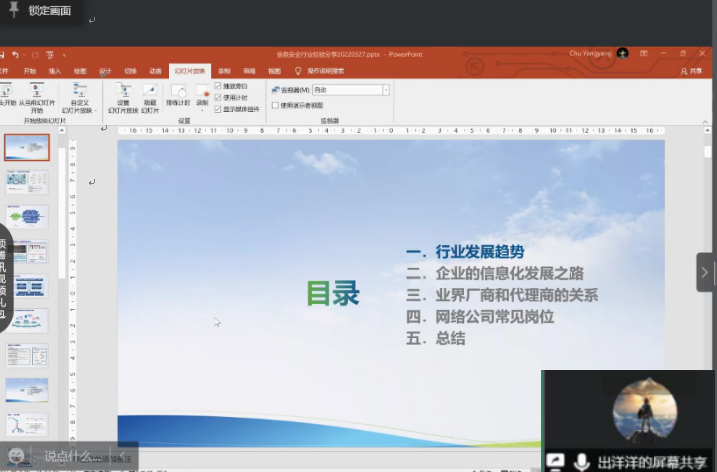Toggle the 播放旁白 checkbox
Image resolution: width=717 pixels, height=472 pixels.
[218, 86]
